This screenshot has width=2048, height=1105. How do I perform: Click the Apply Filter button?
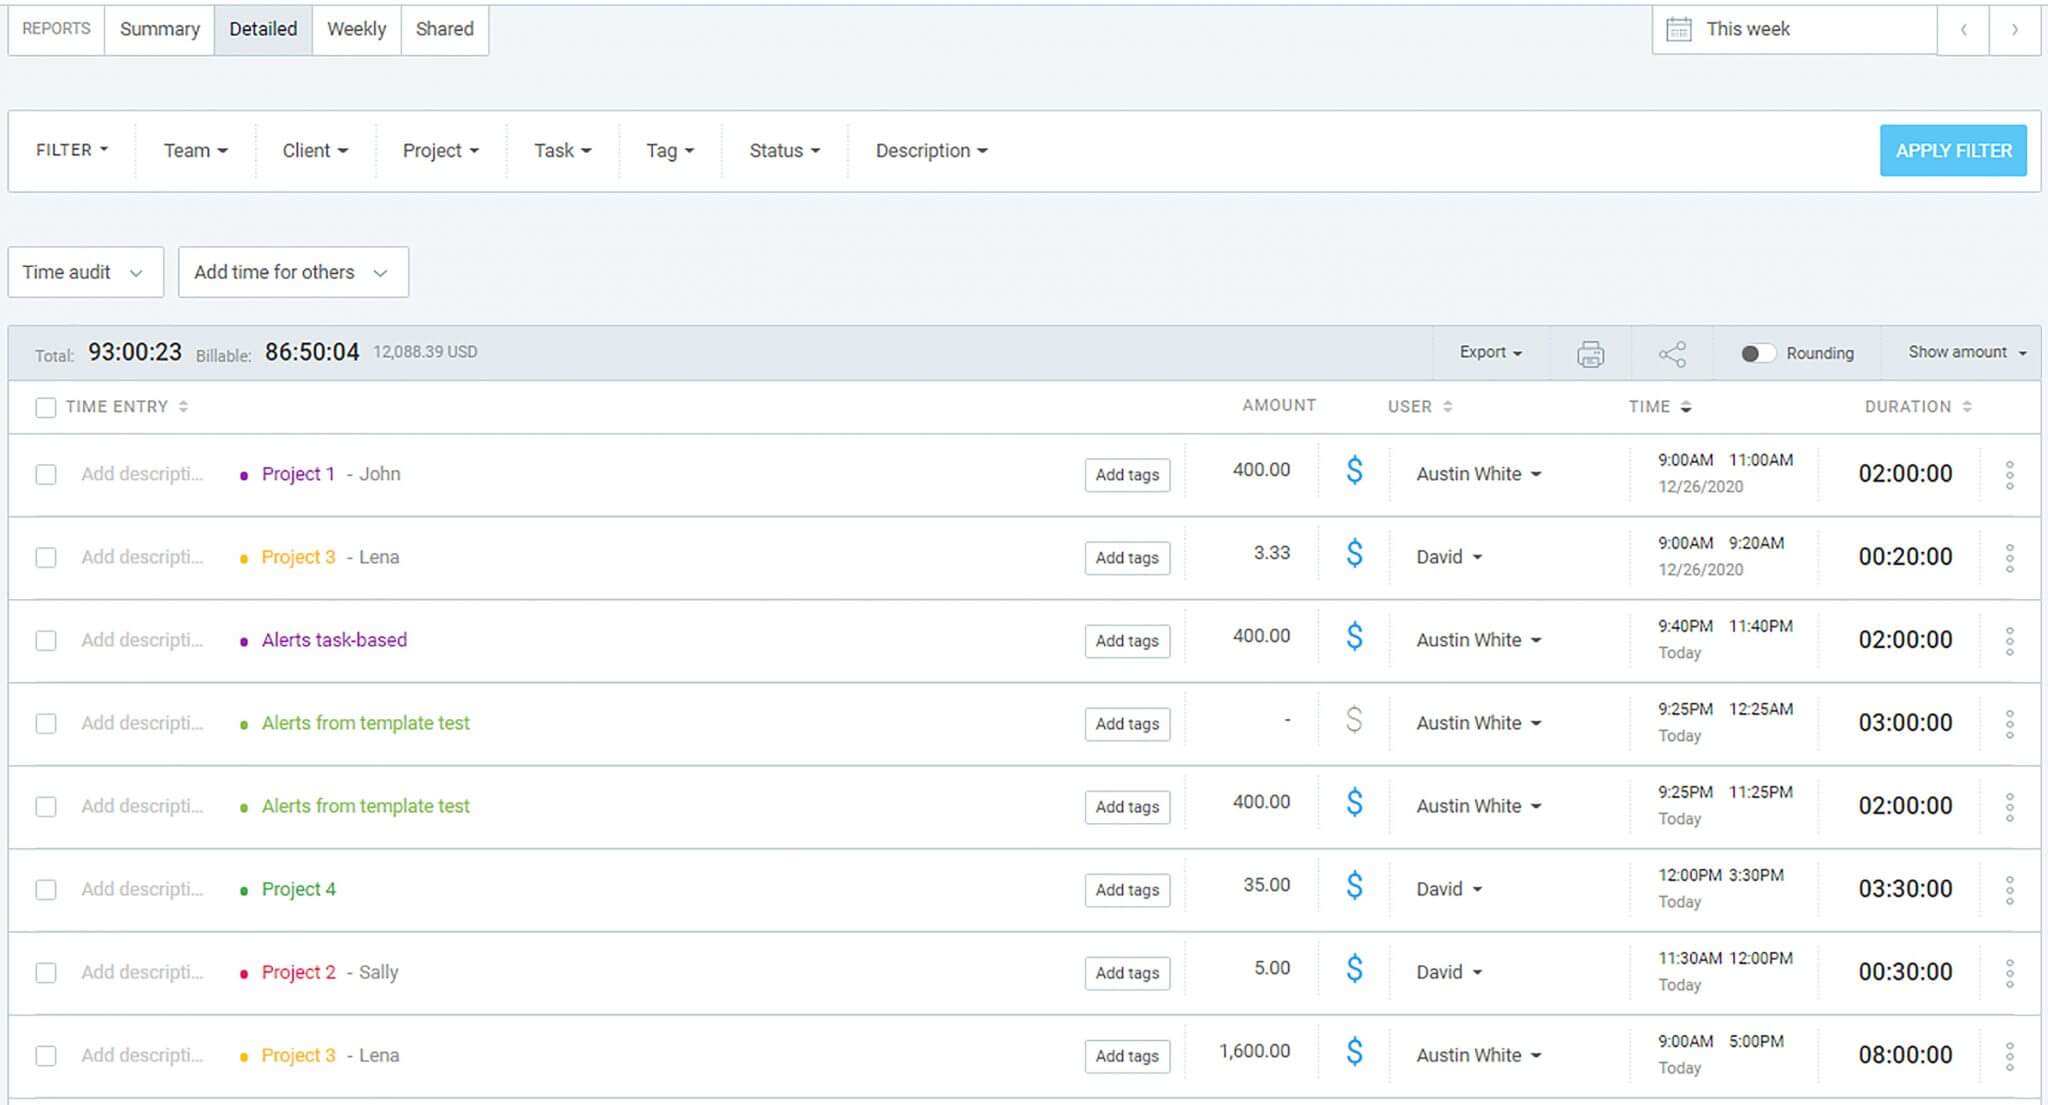click(x=1952, y=151)
